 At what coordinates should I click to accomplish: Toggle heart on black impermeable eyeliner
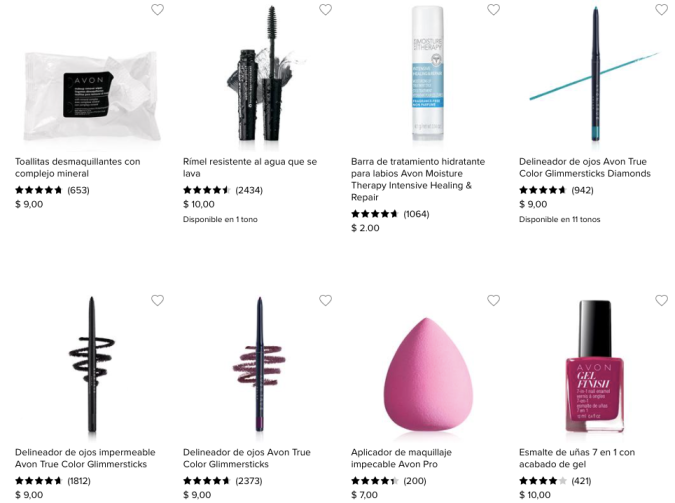[158, 300]
